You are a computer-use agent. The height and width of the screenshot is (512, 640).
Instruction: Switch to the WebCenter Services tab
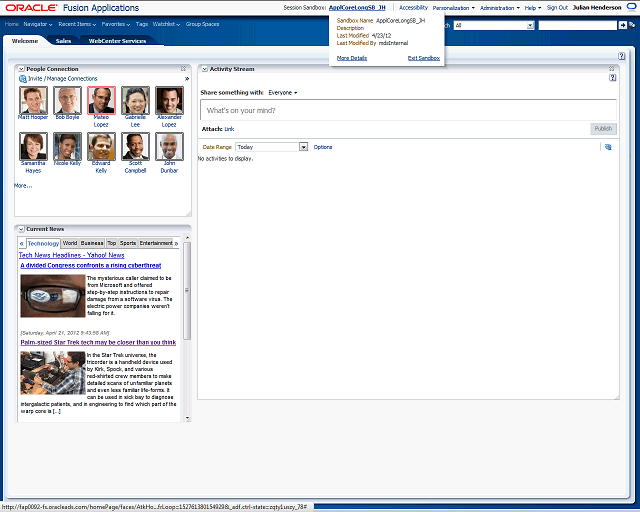(117, 41)
